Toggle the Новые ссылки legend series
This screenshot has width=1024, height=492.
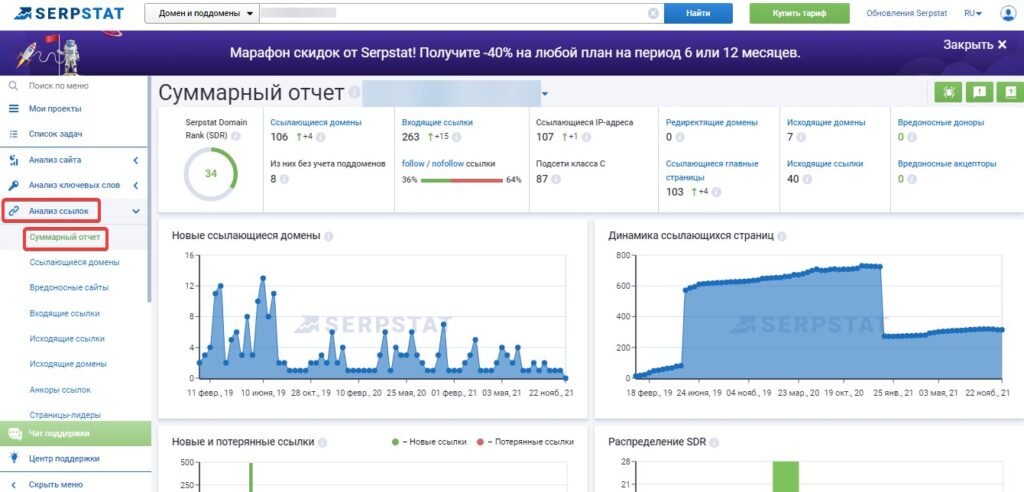pos(429,442)
